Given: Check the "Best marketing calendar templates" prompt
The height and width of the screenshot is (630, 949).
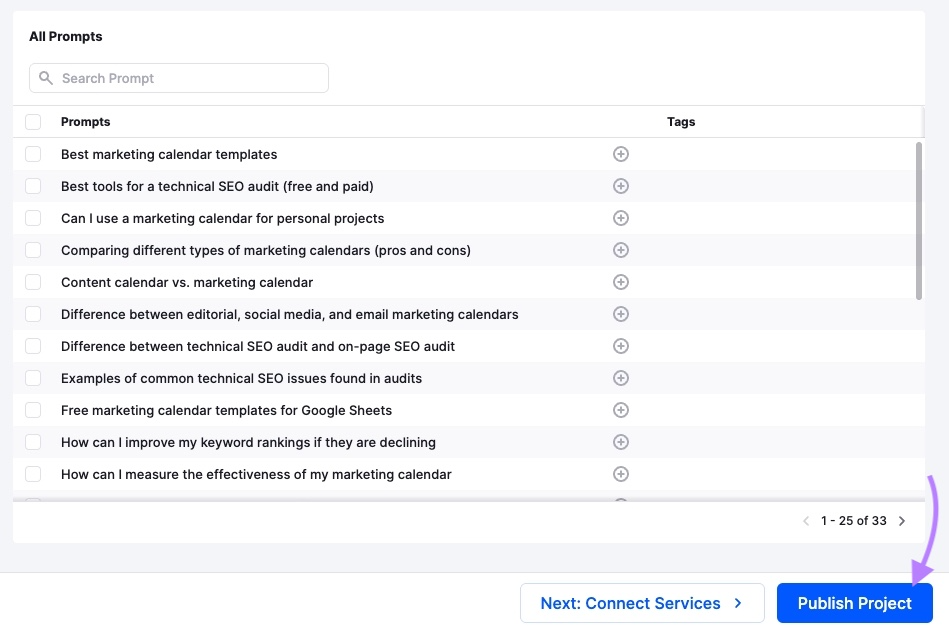Looking at the screenshot, I should pos(33,154).
